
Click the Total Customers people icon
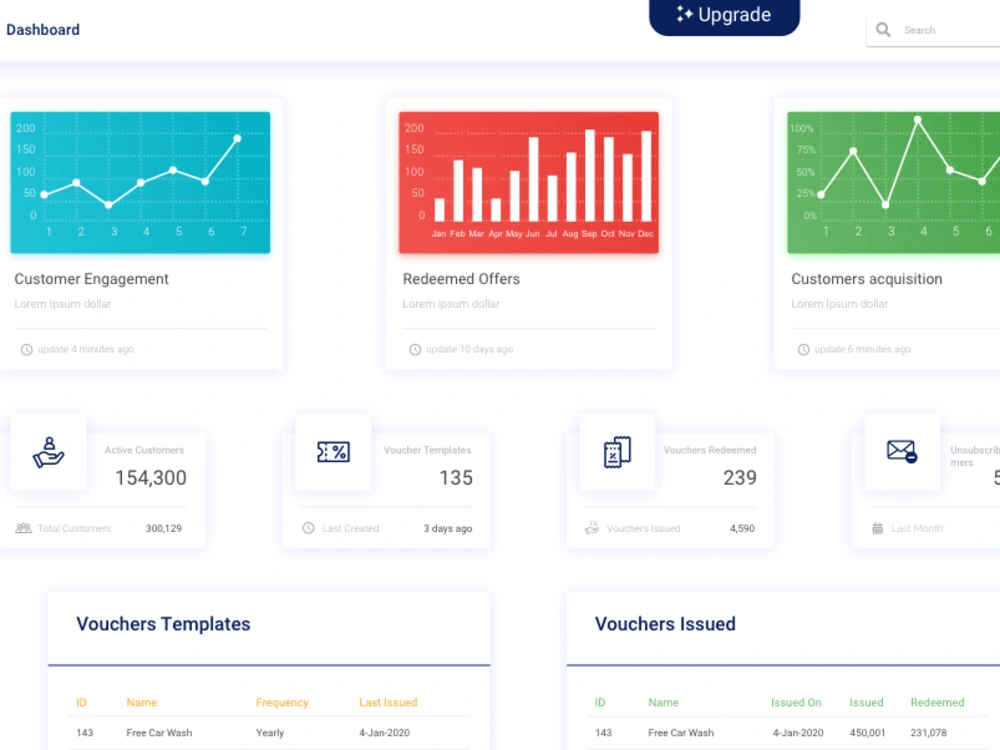point(24,528)
